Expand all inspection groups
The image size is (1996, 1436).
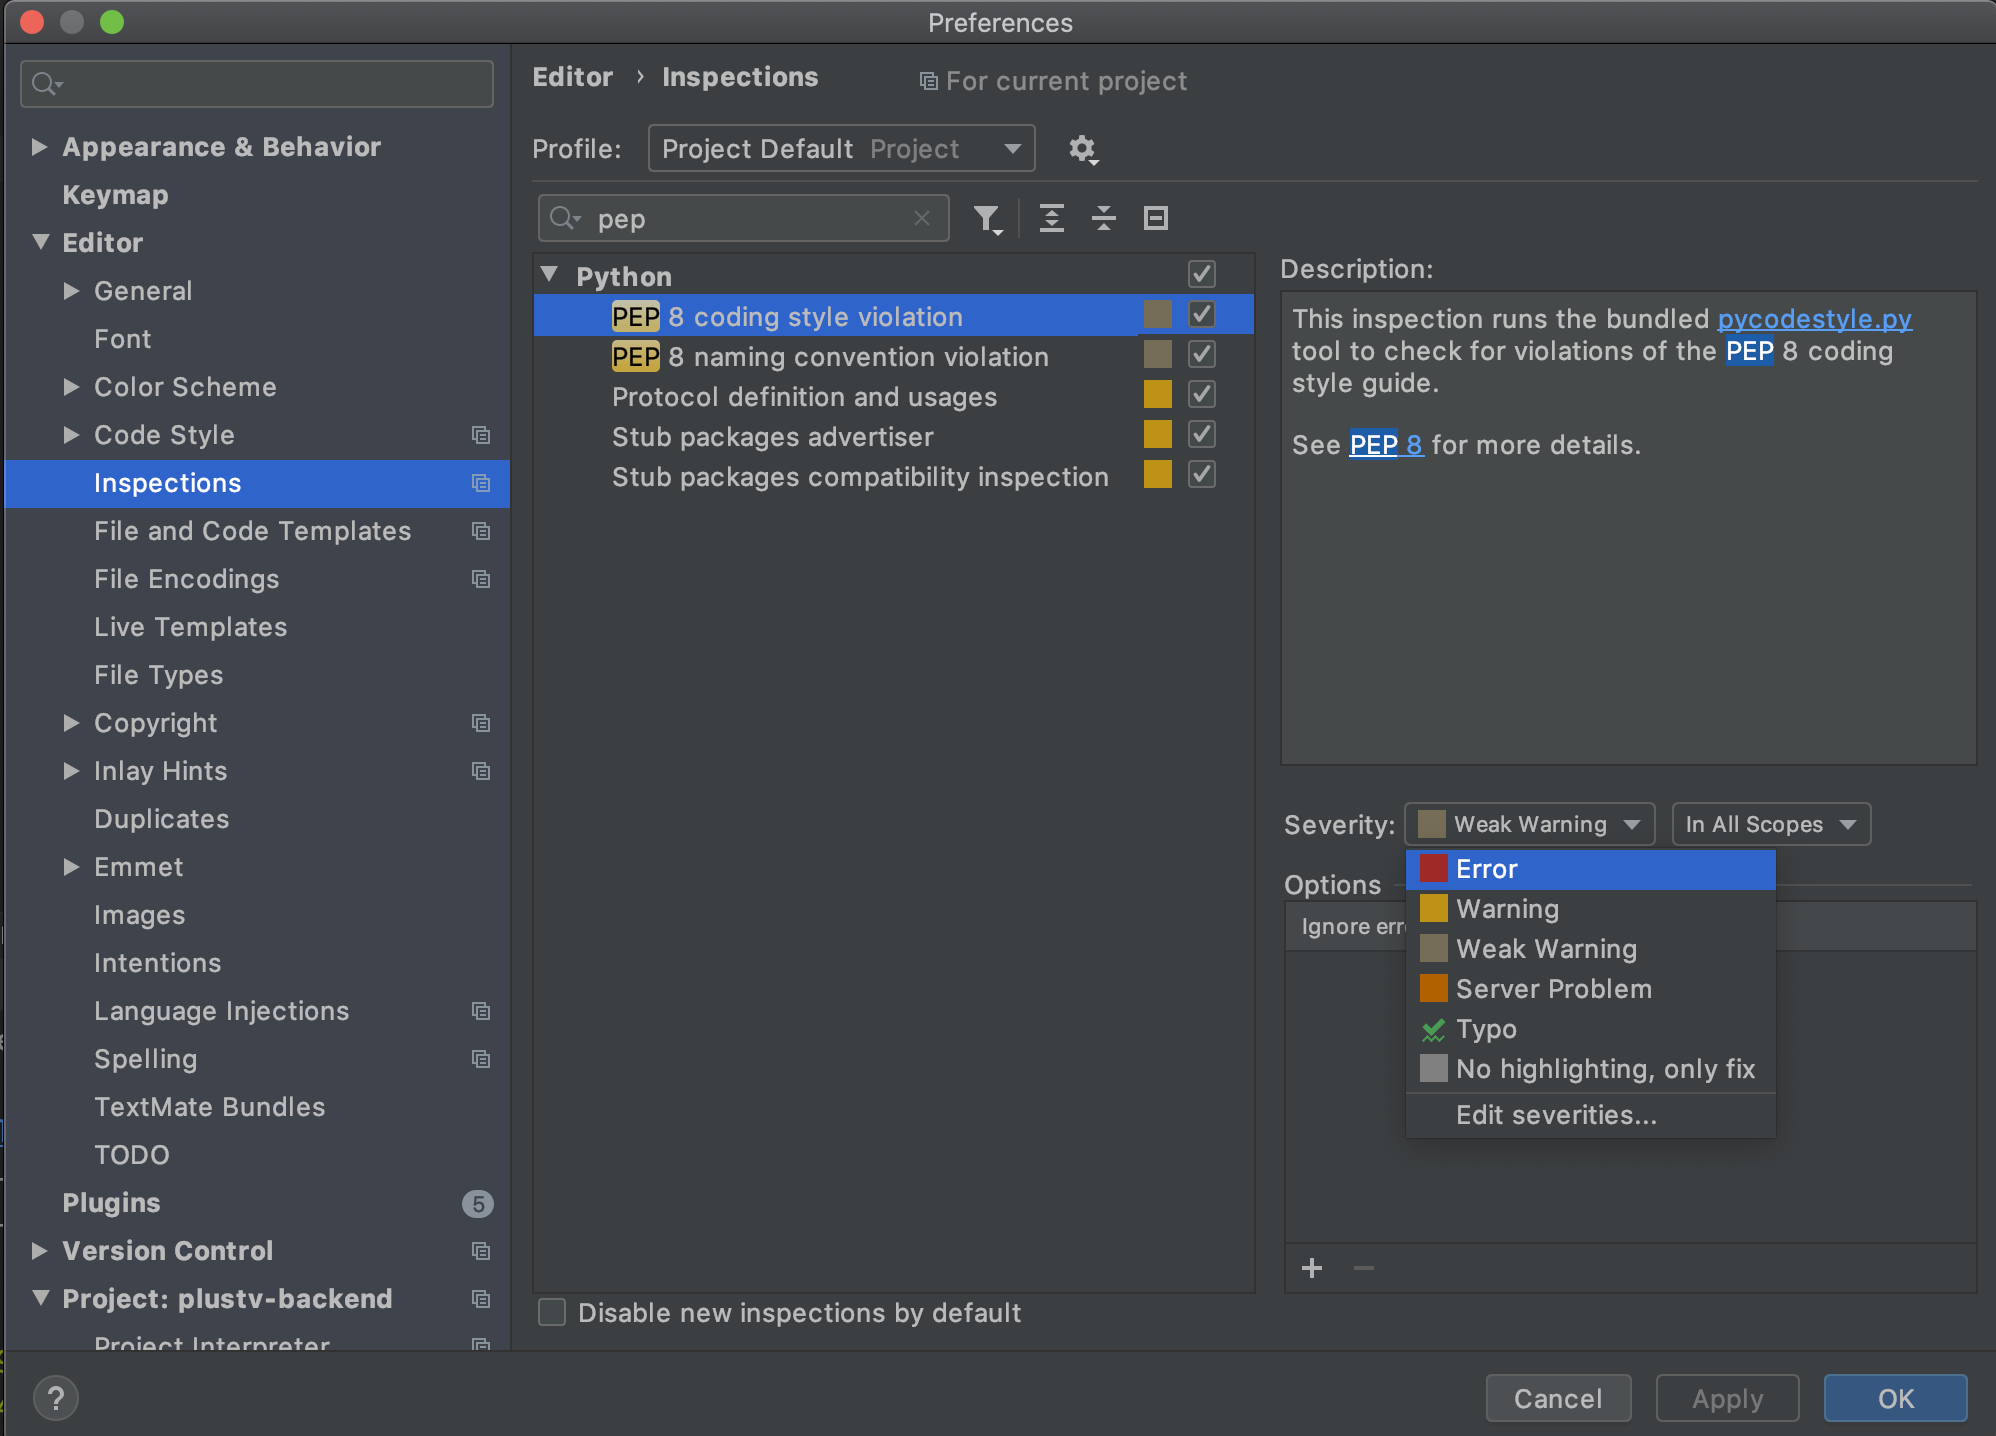[1052, 219]
